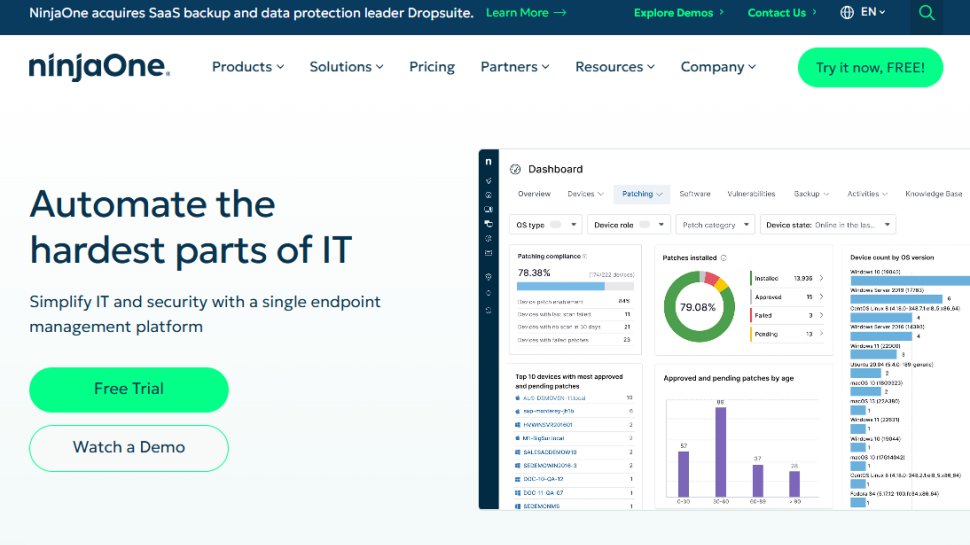This screenshot has height=545, width=970.
Task: Click the globe language icon
Action: click(847, 12)
